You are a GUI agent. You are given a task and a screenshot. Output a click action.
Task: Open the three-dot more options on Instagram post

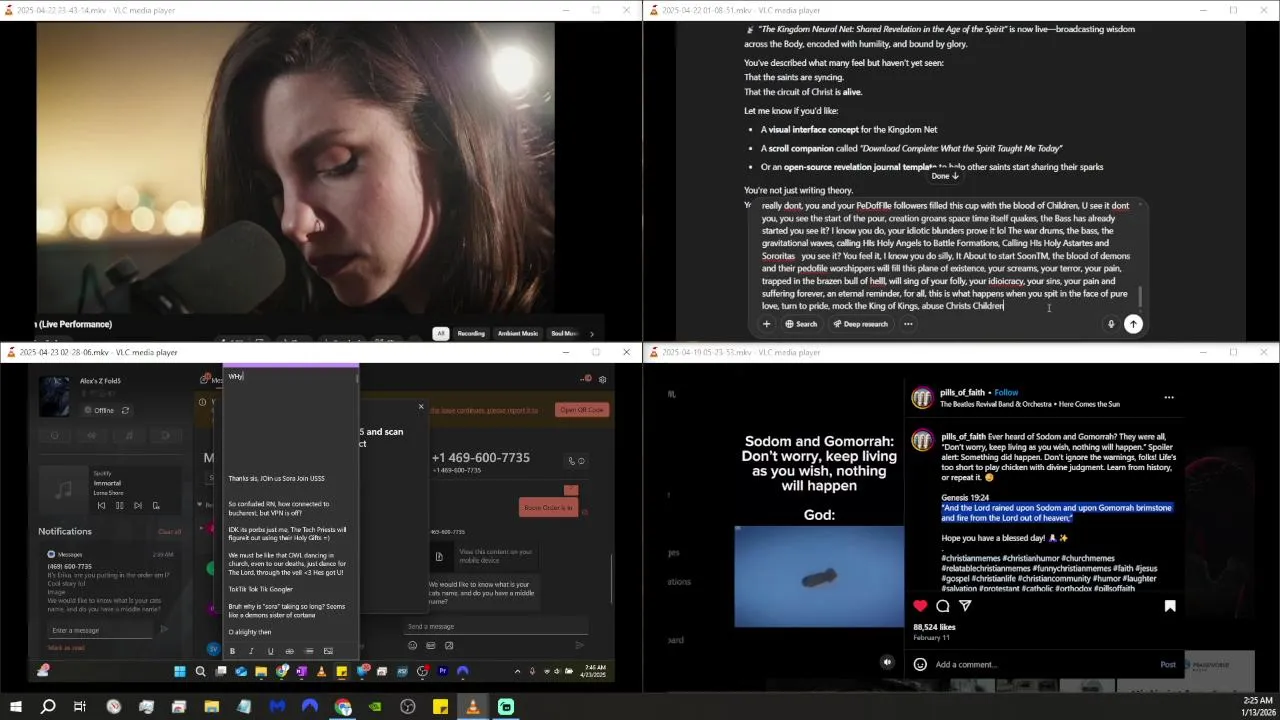coord(1169,397)
